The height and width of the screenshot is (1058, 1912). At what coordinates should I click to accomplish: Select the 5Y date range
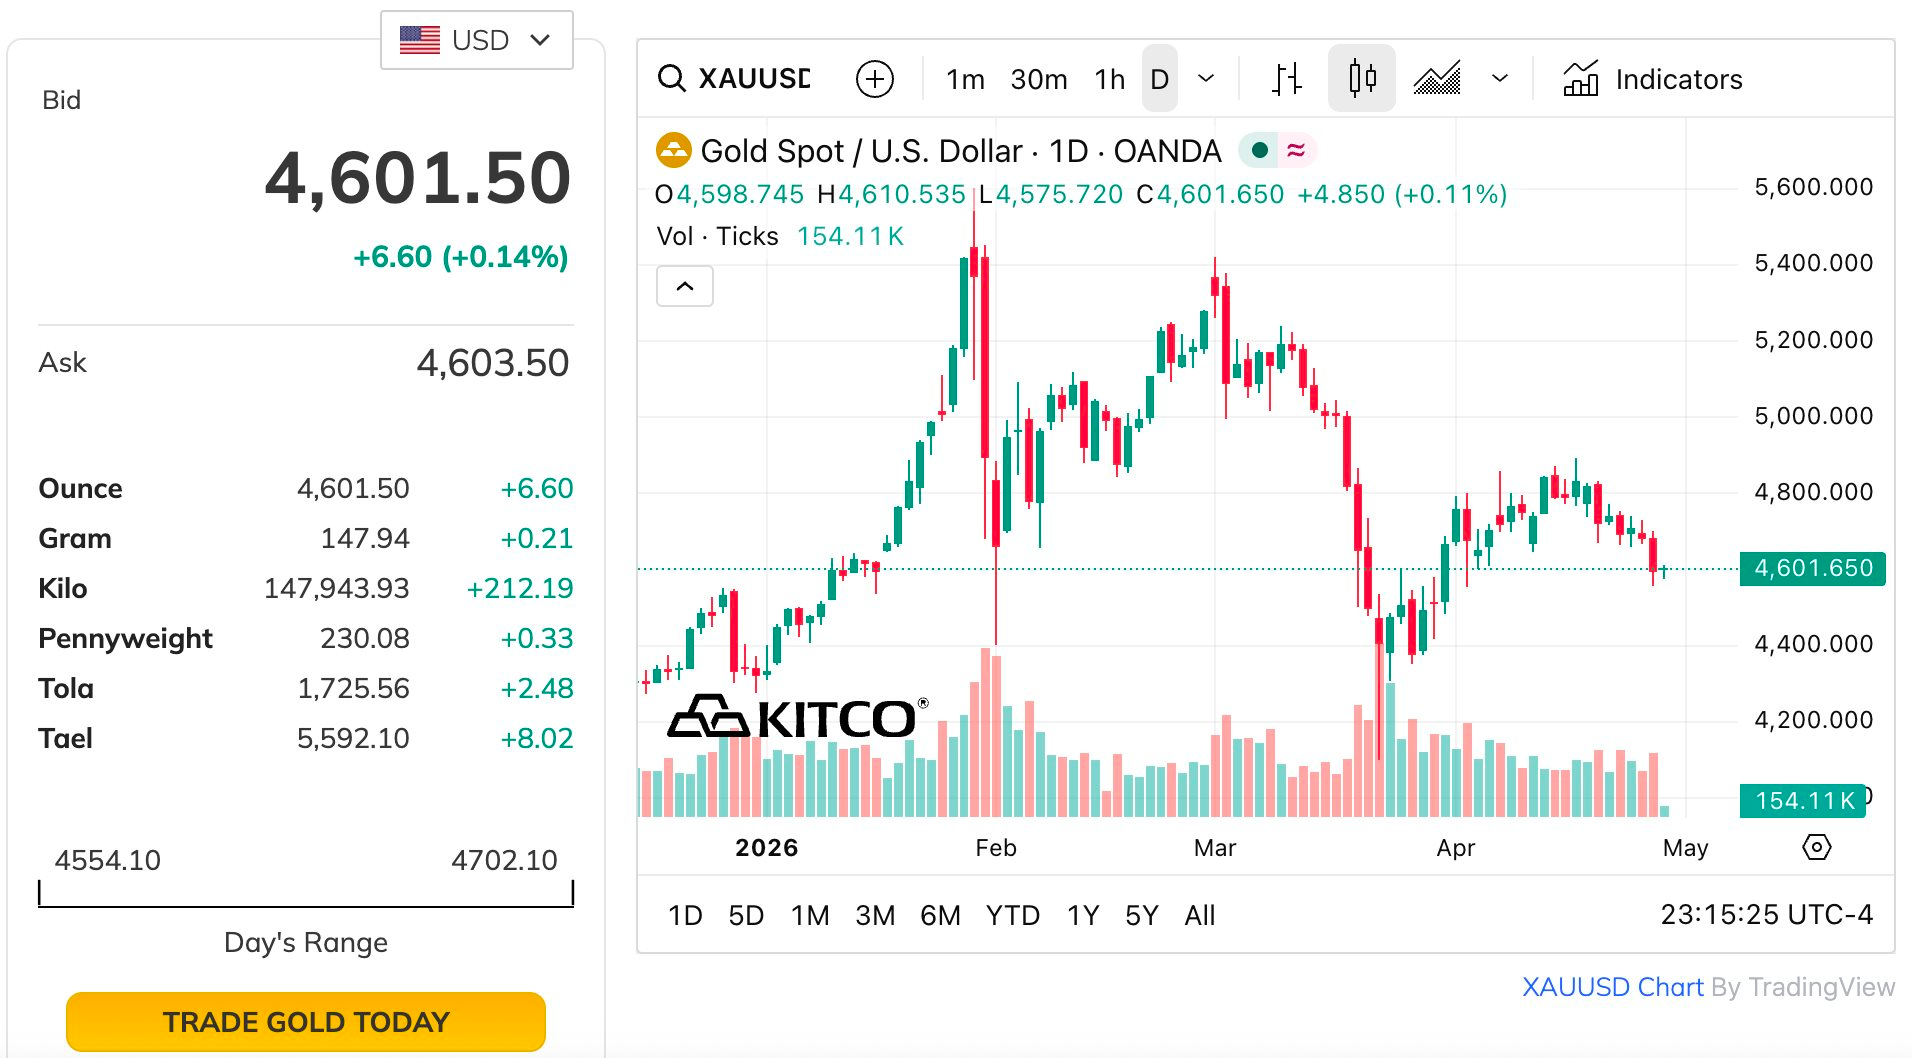point(1141,915)
